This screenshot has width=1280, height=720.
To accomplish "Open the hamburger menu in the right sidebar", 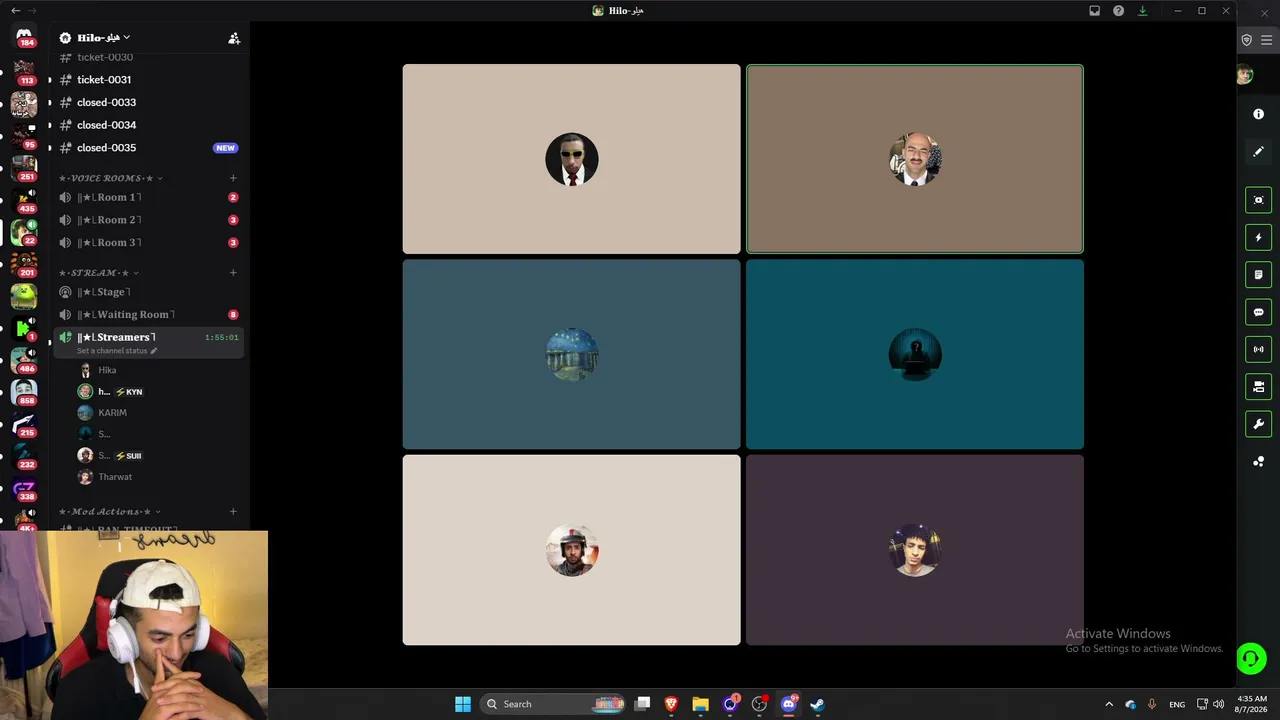I will 1266,40.
